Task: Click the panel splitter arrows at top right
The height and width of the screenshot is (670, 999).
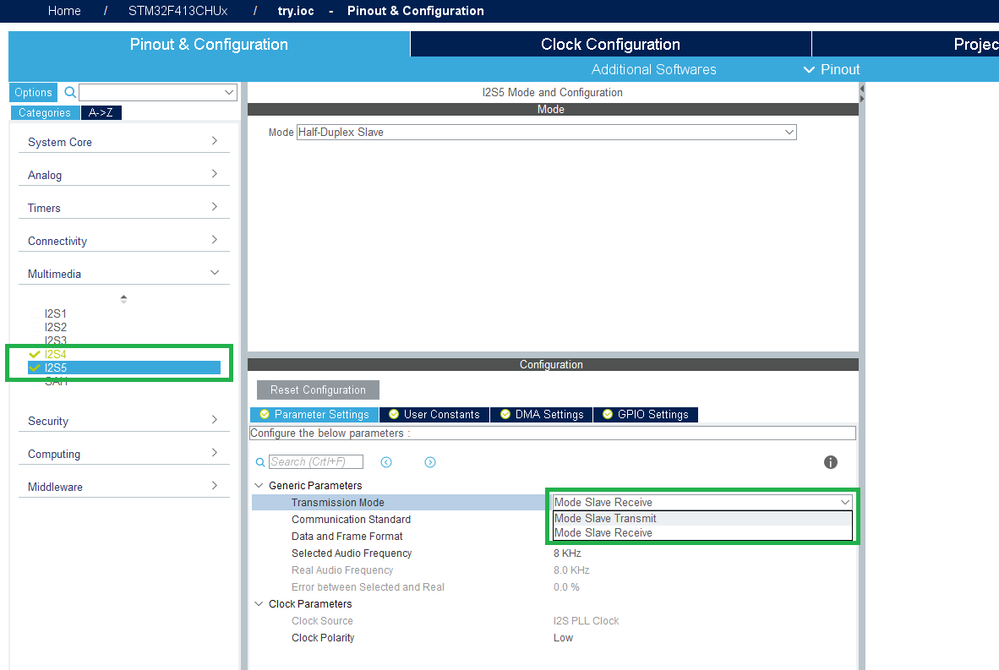Action: click(x=862, y=94)
